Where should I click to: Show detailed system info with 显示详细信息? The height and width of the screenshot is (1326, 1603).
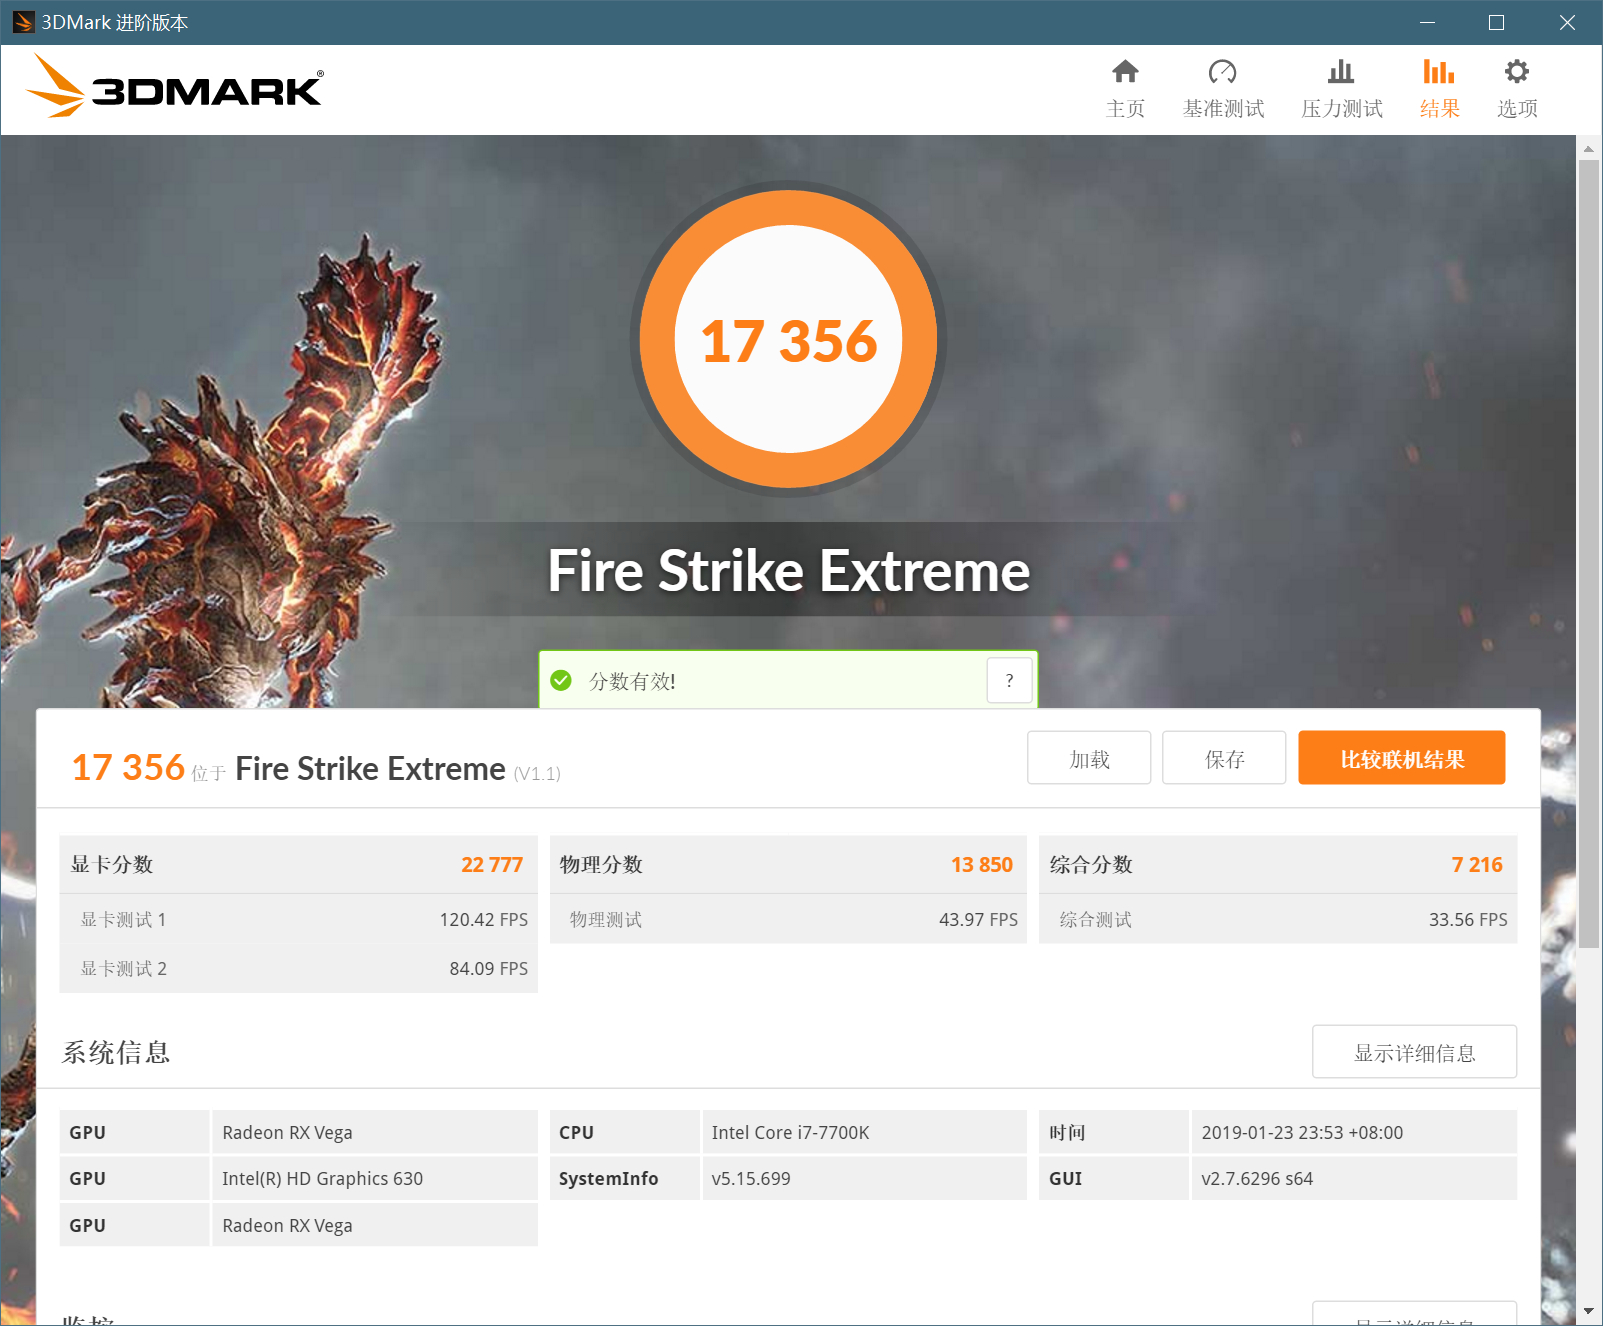[x=1414, y=1052]
